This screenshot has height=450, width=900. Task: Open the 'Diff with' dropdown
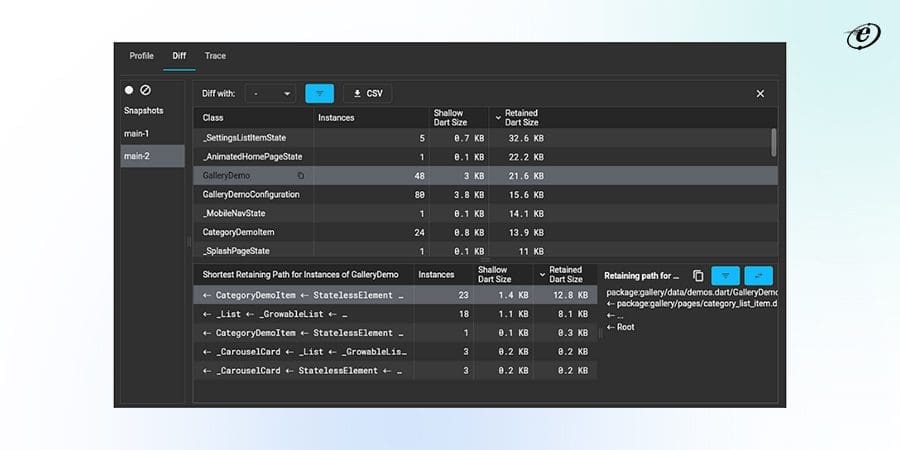271,94
